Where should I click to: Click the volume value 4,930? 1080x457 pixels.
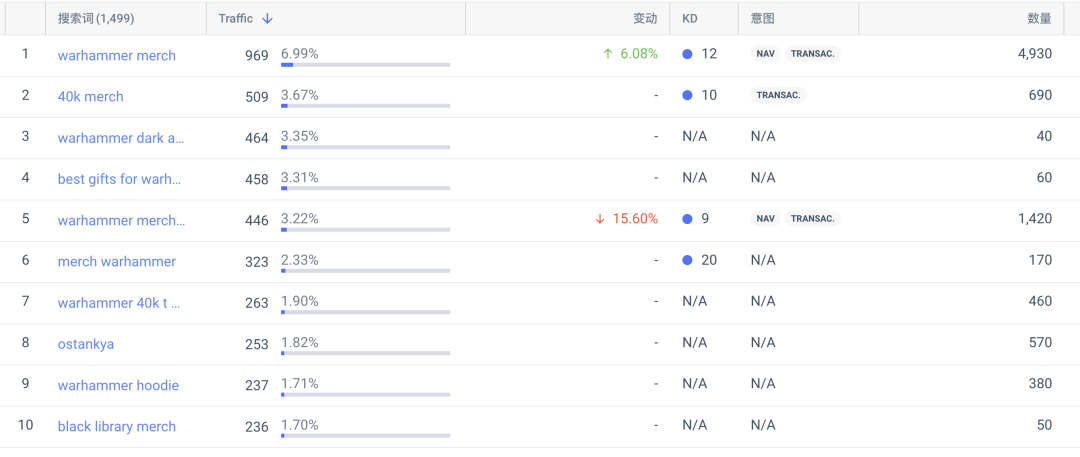point(1035,54)
